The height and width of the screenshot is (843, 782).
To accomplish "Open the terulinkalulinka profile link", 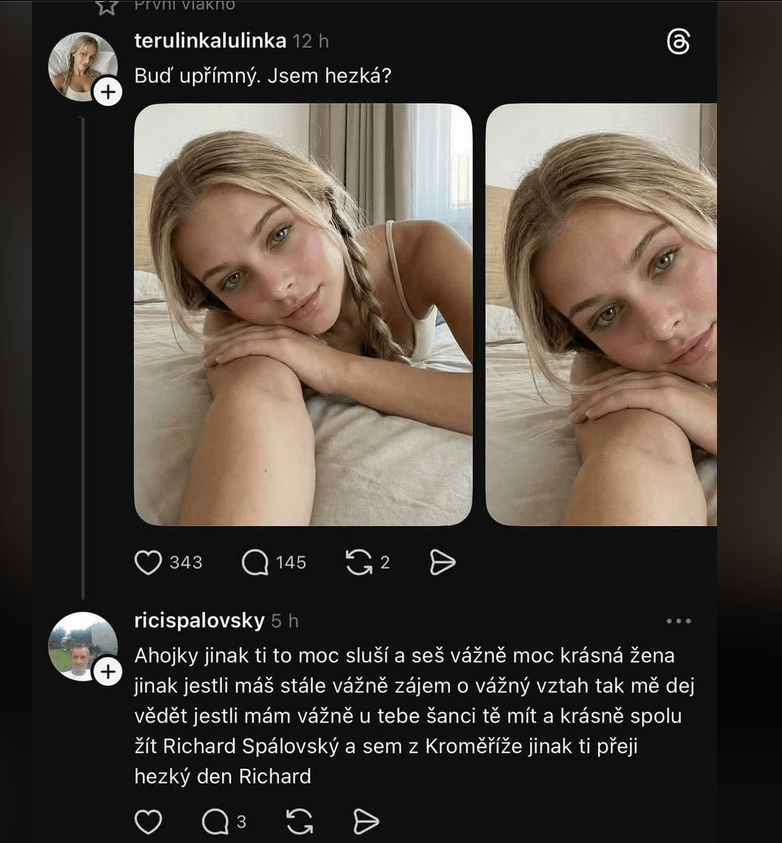I will 210,41.
